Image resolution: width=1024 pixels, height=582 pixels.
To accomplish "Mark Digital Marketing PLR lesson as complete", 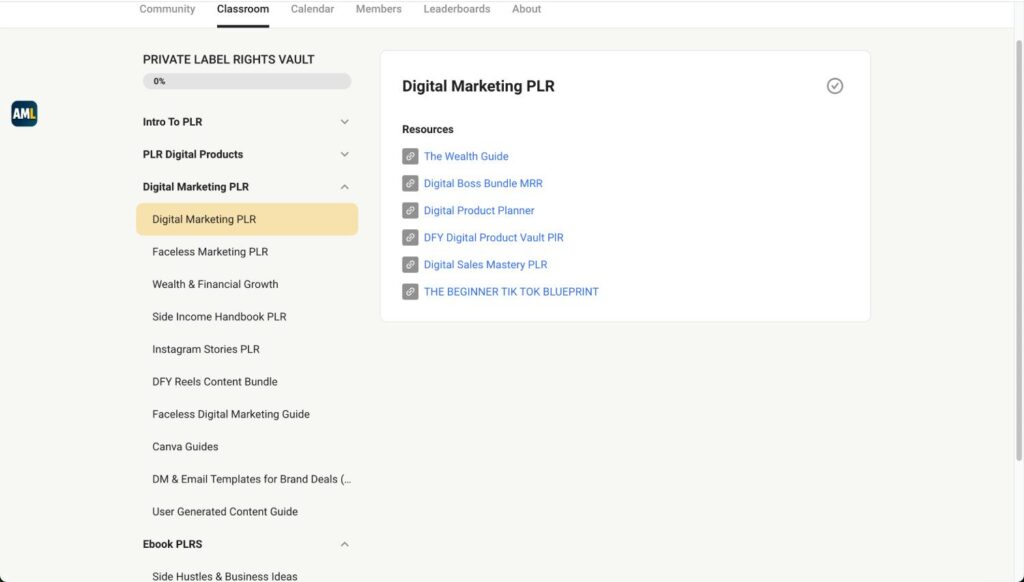I will click(x=835, y=86).
